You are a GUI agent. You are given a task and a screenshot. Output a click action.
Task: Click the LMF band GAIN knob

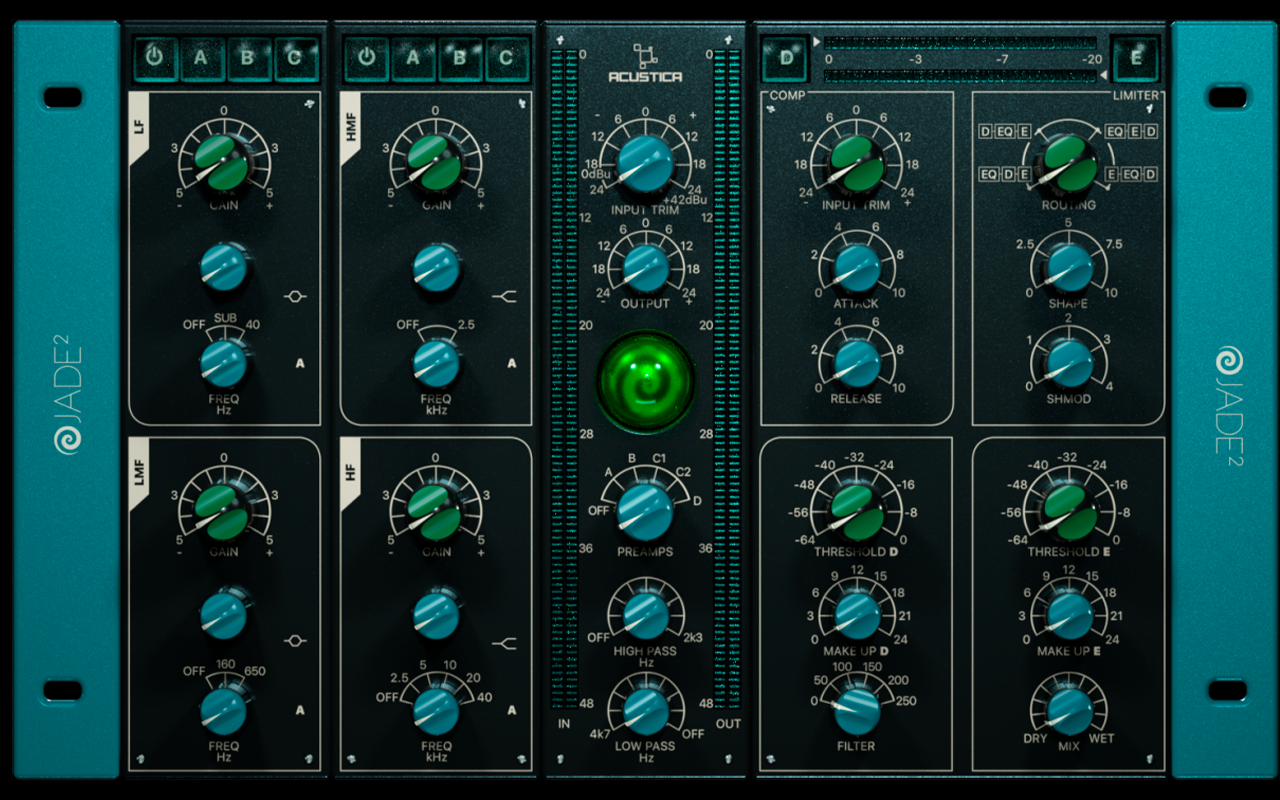[224, 510]
